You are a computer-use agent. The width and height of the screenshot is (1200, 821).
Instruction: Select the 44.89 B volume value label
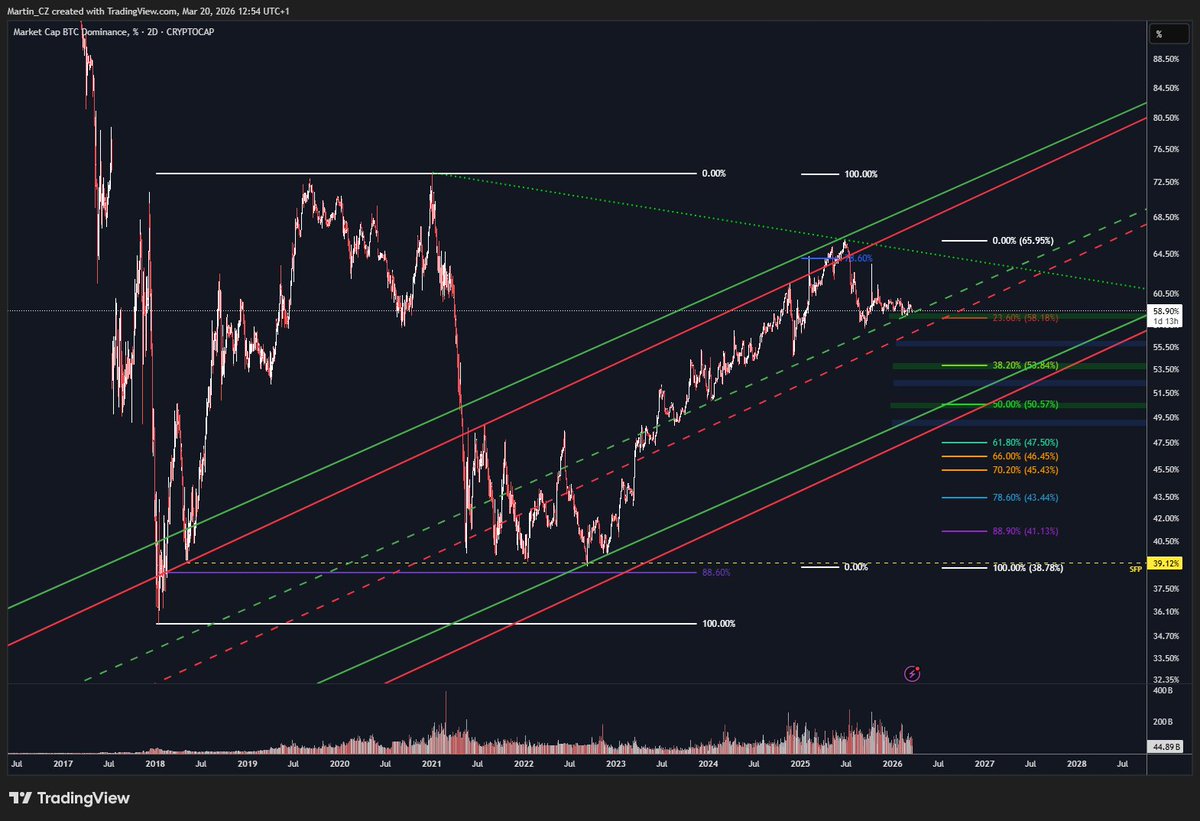[x=1166, y=746]
